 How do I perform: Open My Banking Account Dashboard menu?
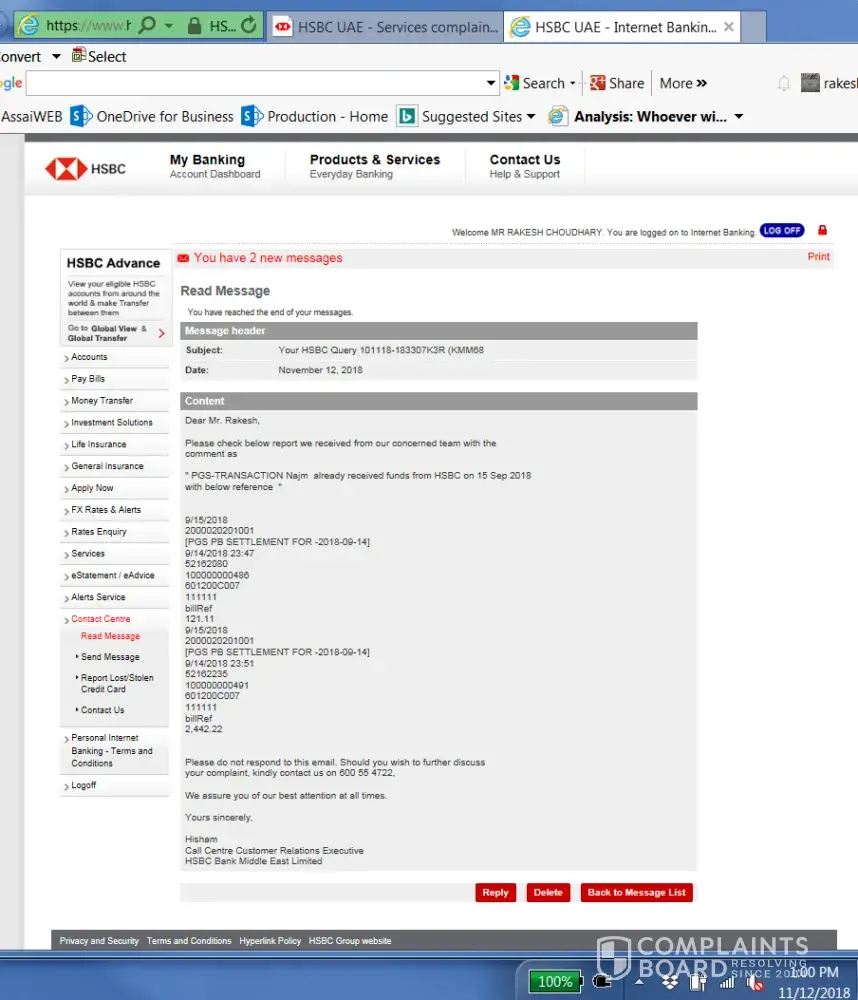[215, 166]
